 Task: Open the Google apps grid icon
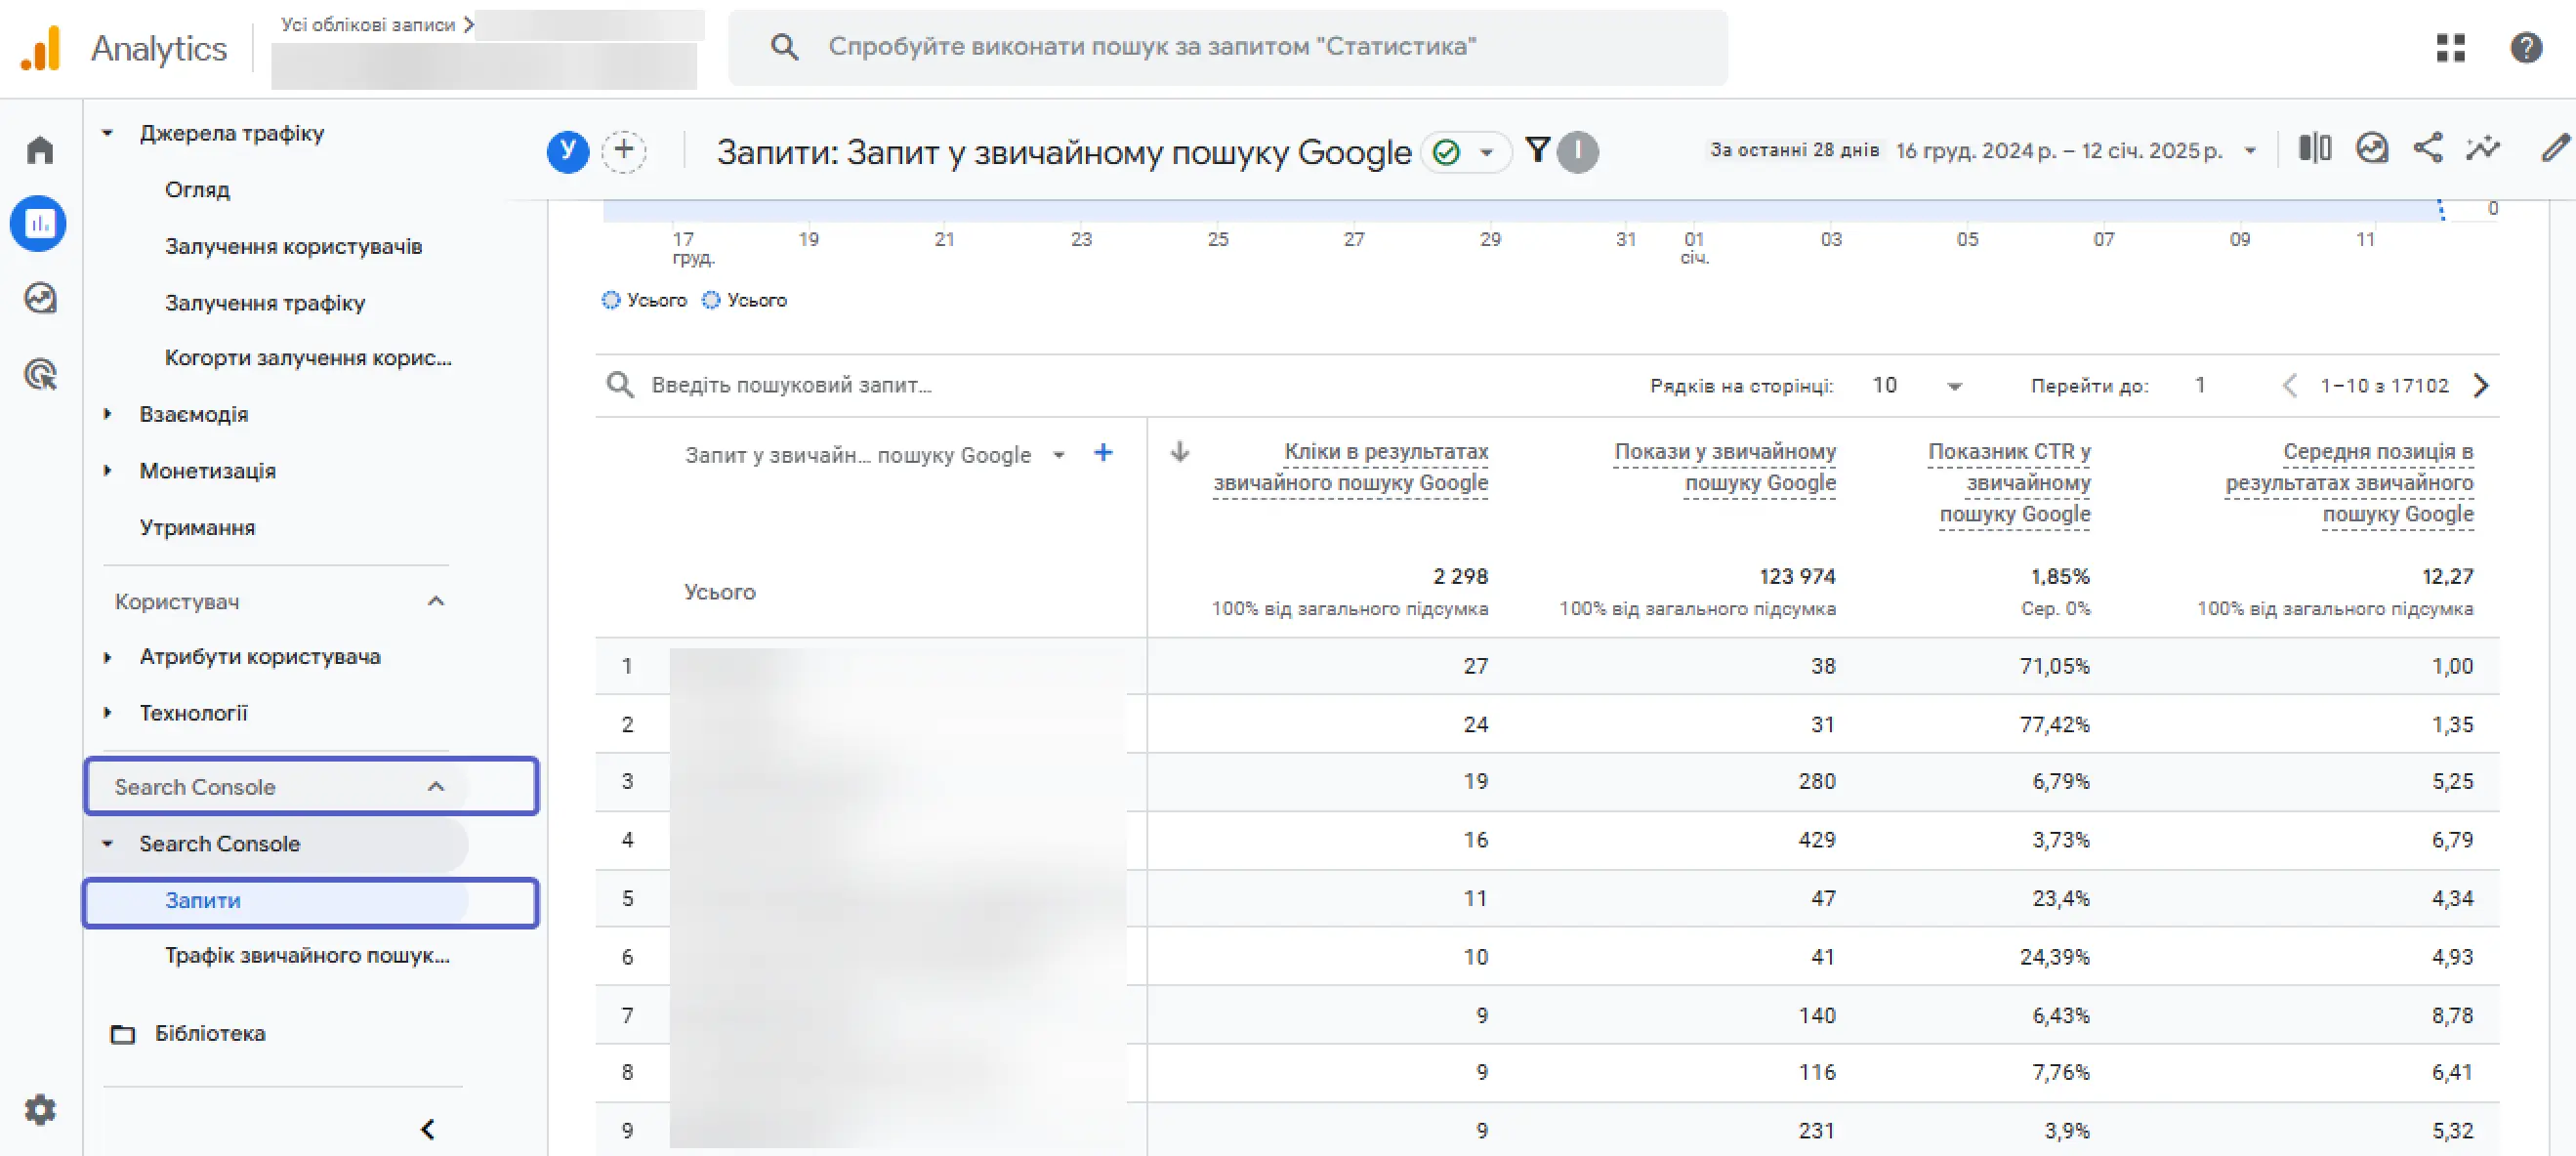click(x=2450, y=47)
